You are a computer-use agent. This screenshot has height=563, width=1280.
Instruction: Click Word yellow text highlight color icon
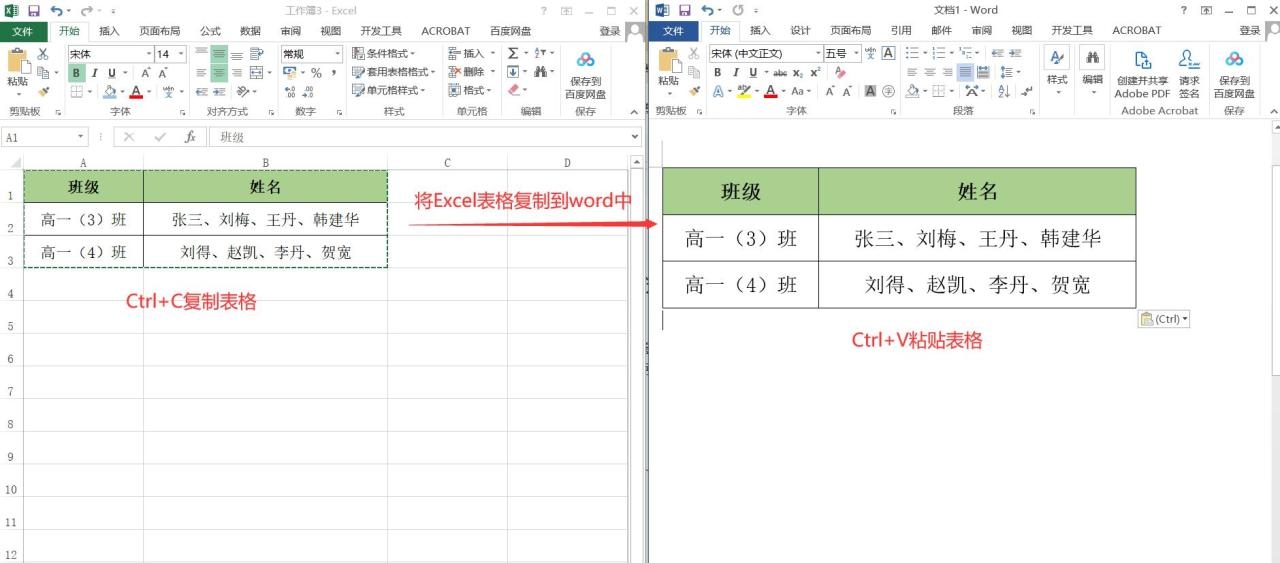coord(743,91)
